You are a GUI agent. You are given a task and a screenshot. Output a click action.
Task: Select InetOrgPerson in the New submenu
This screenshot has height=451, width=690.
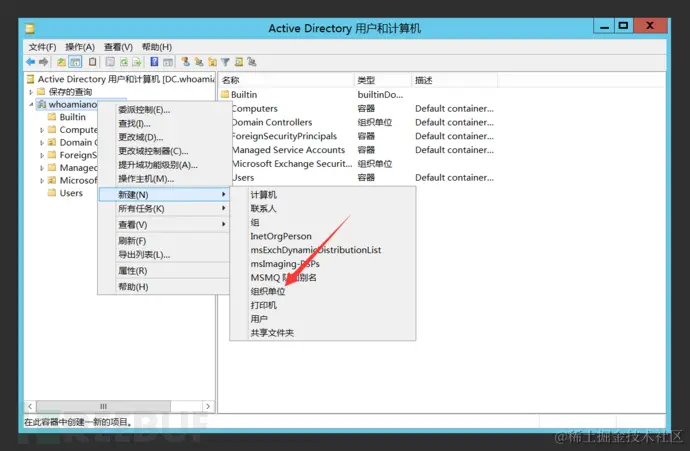pos(323,236)
